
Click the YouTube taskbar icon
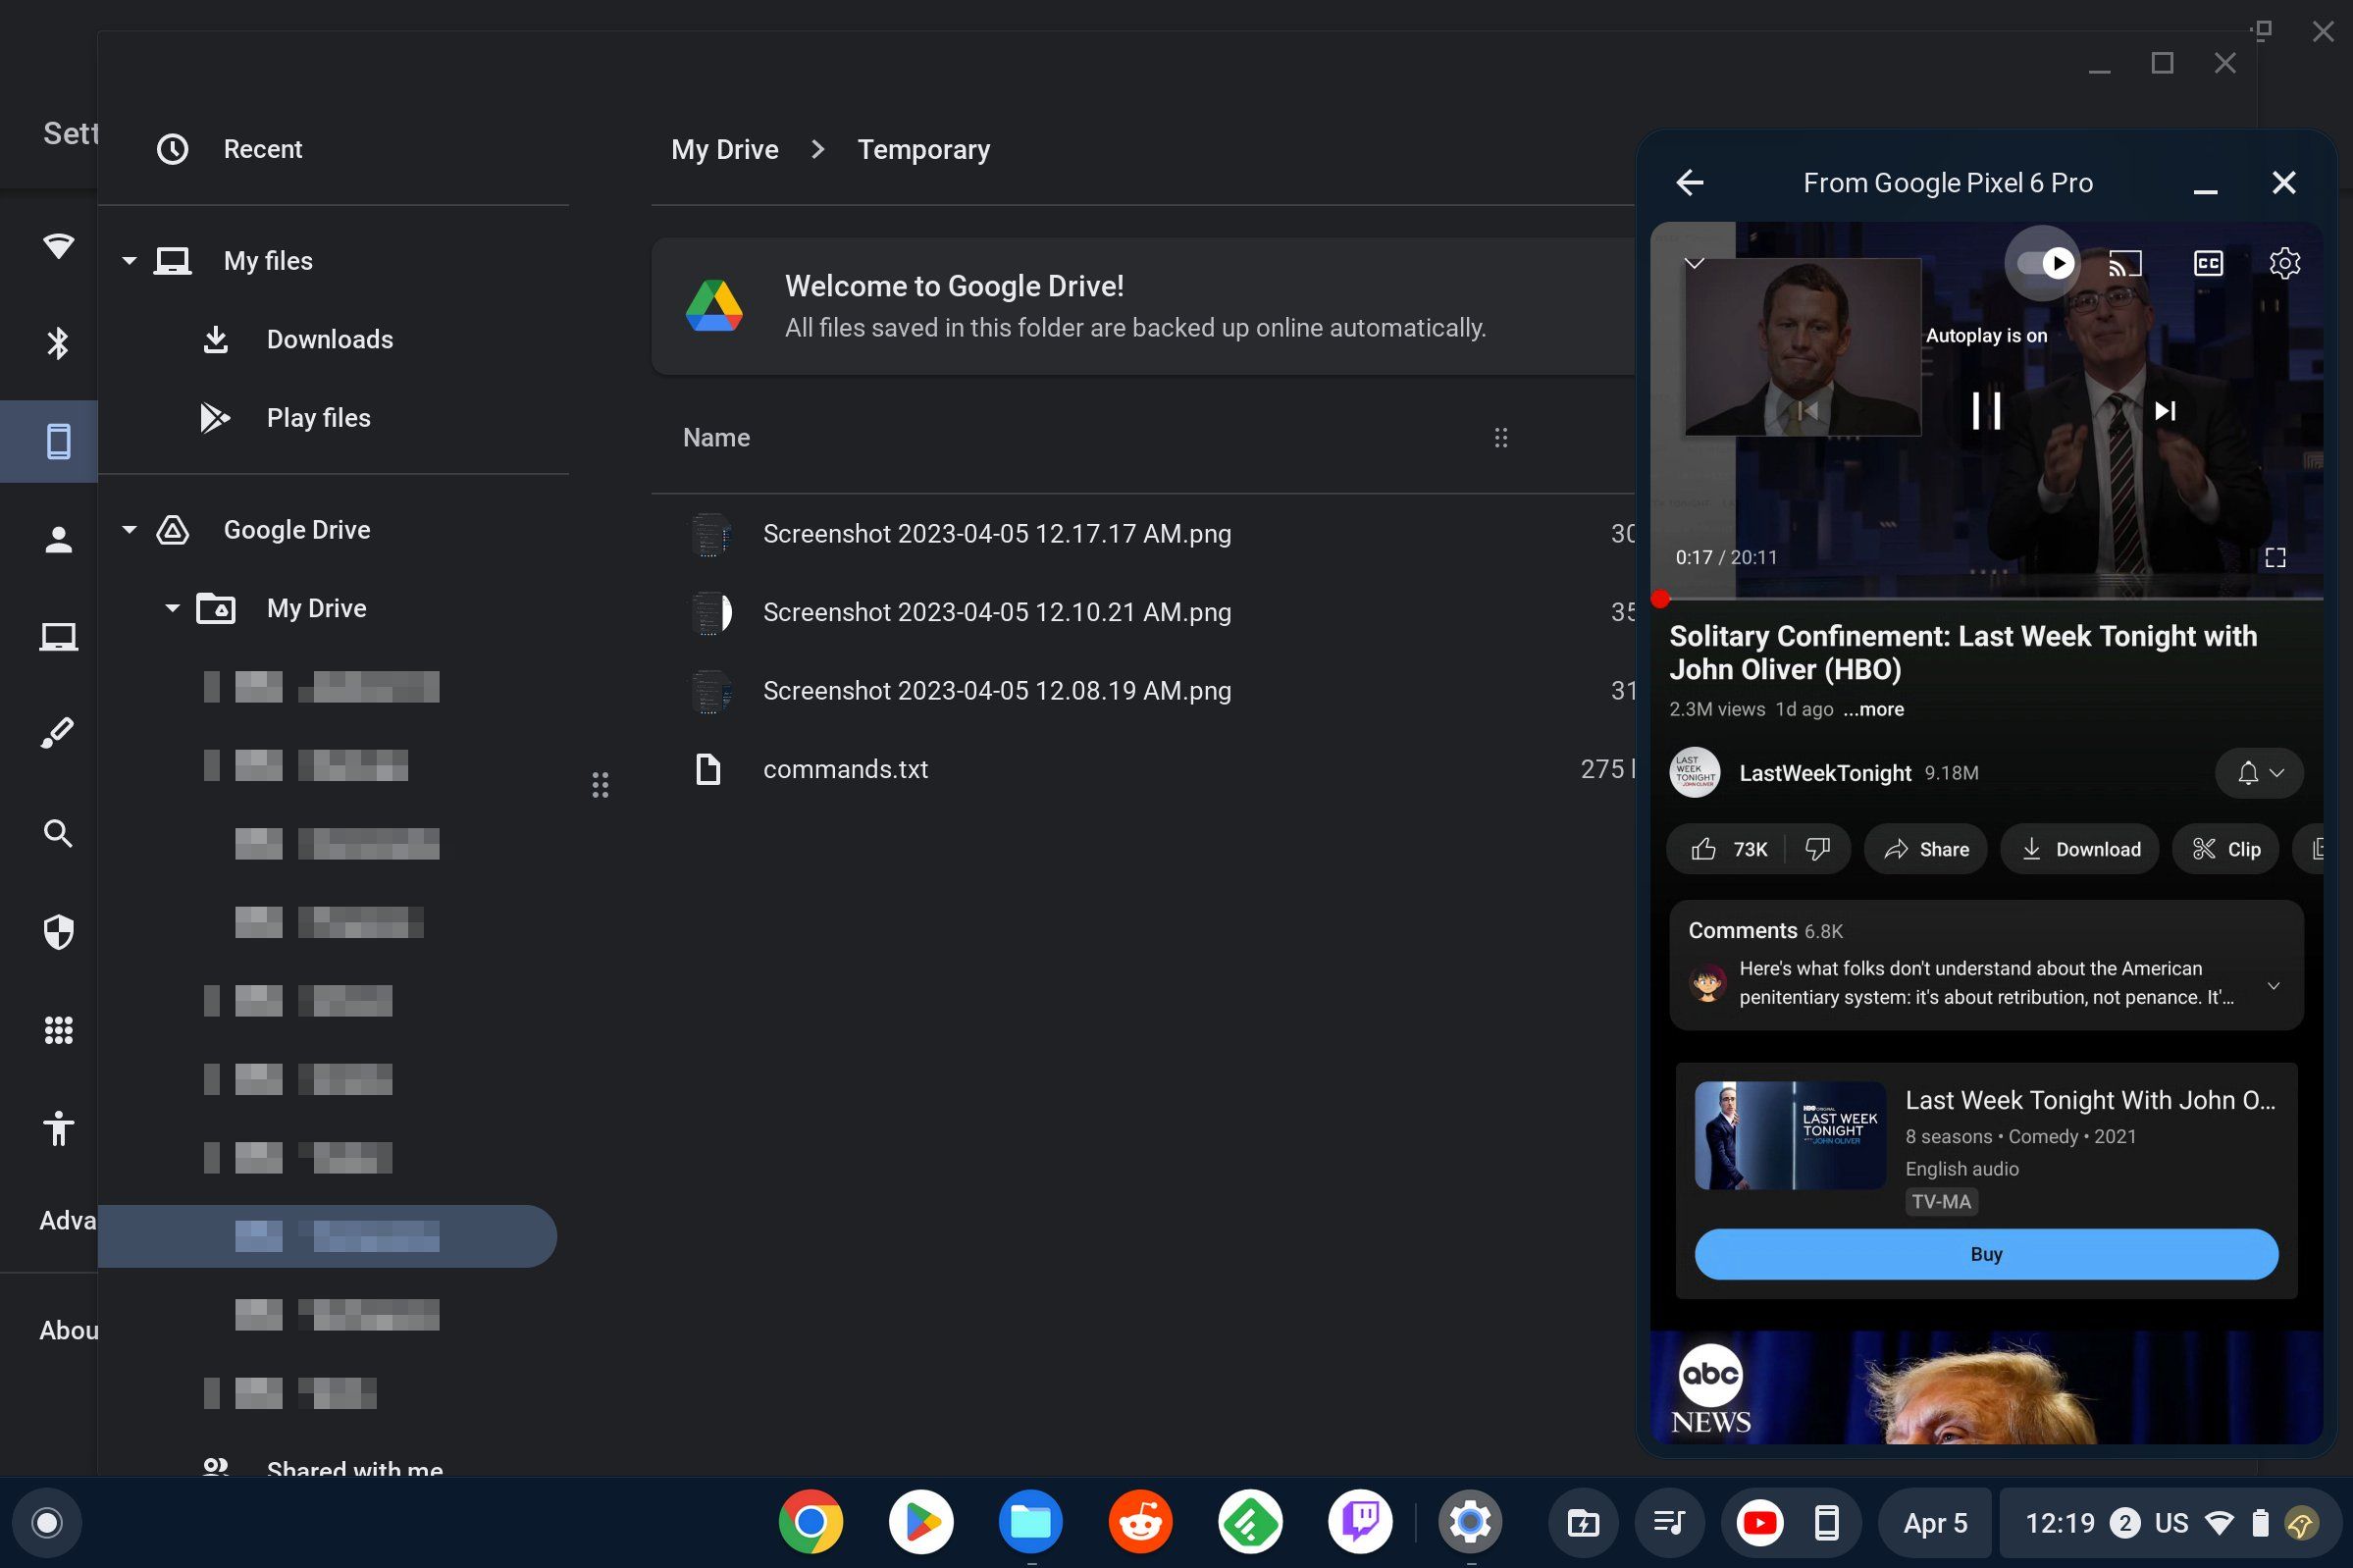click(x=1760, y=1519)
